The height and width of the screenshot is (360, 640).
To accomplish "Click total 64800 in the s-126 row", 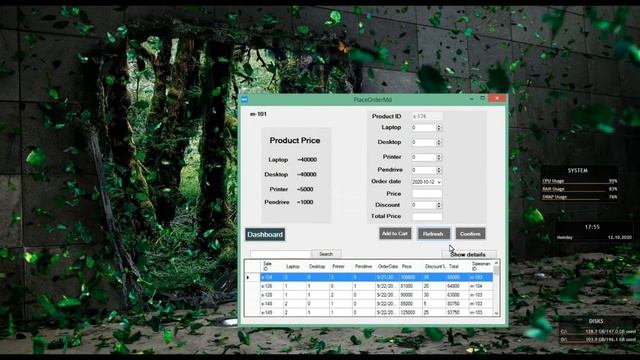I will pyautogui.click(x=457, y=286).
